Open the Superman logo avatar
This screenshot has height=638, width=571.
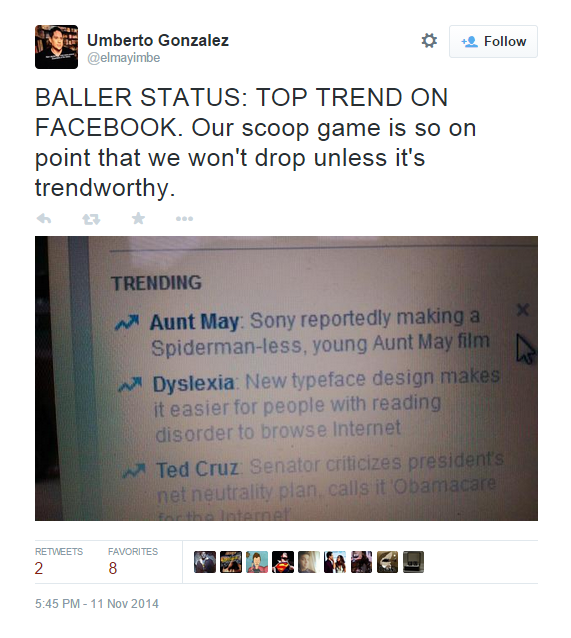283,562
